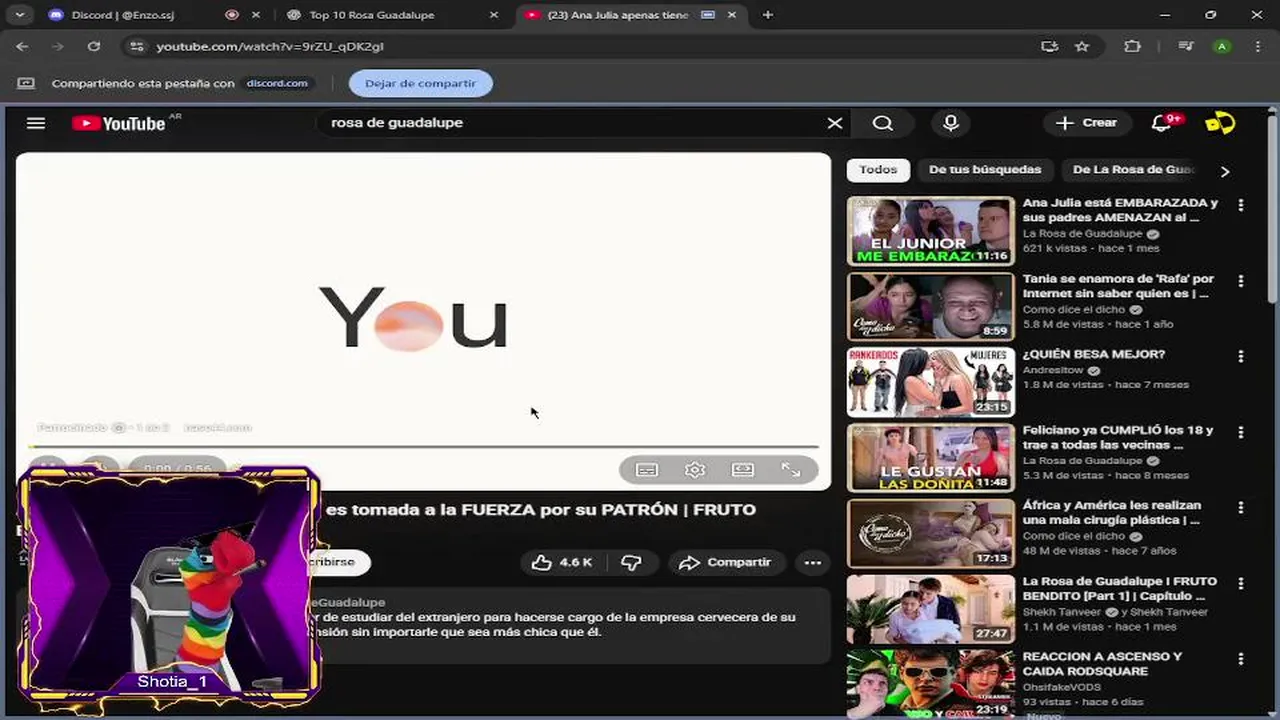
Task: Toggle subtitles in the video player
Action: tap(647, 470)
